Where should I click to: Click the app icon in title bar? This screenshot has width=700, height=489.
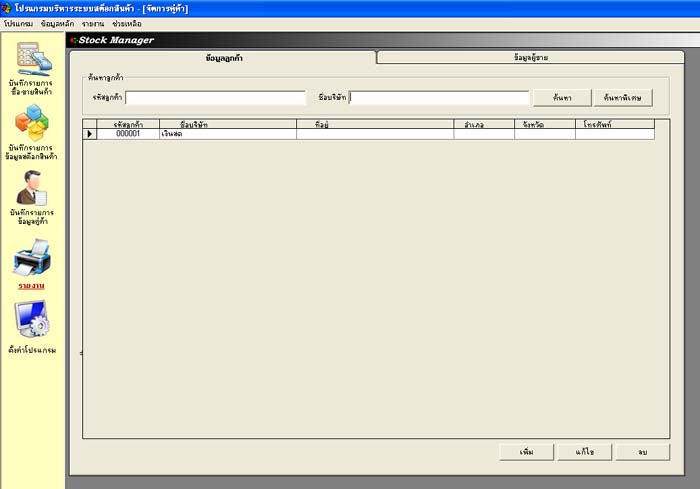click(x=7, y=8)
